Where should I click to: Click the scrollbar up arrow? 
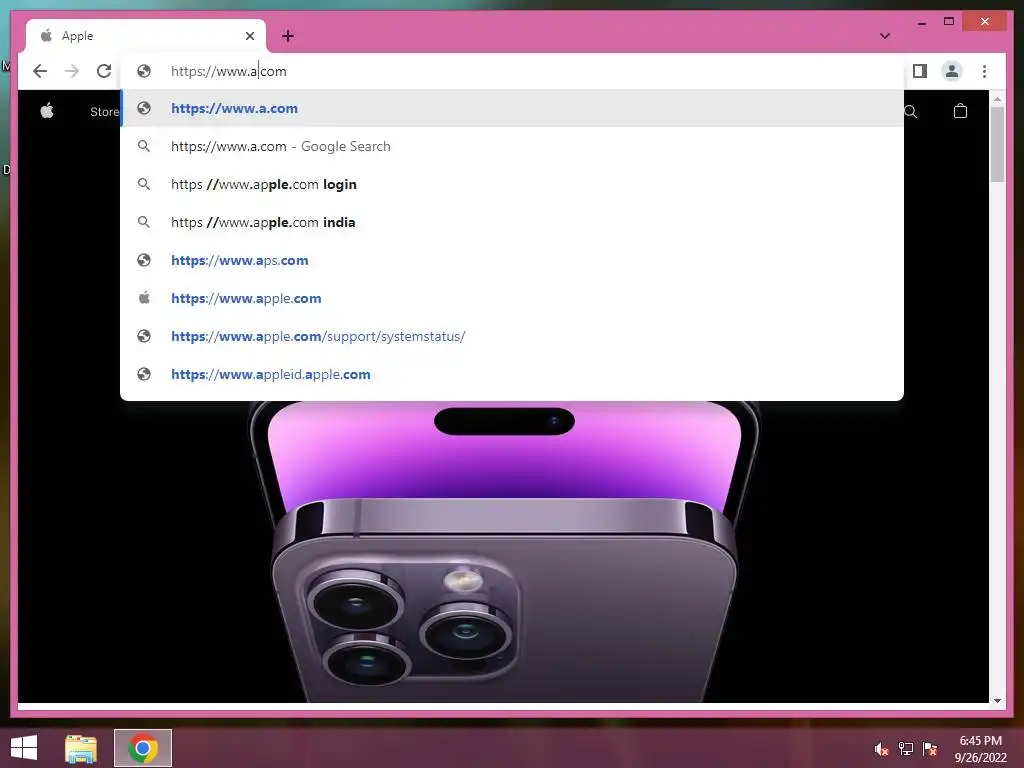[997, 99]
